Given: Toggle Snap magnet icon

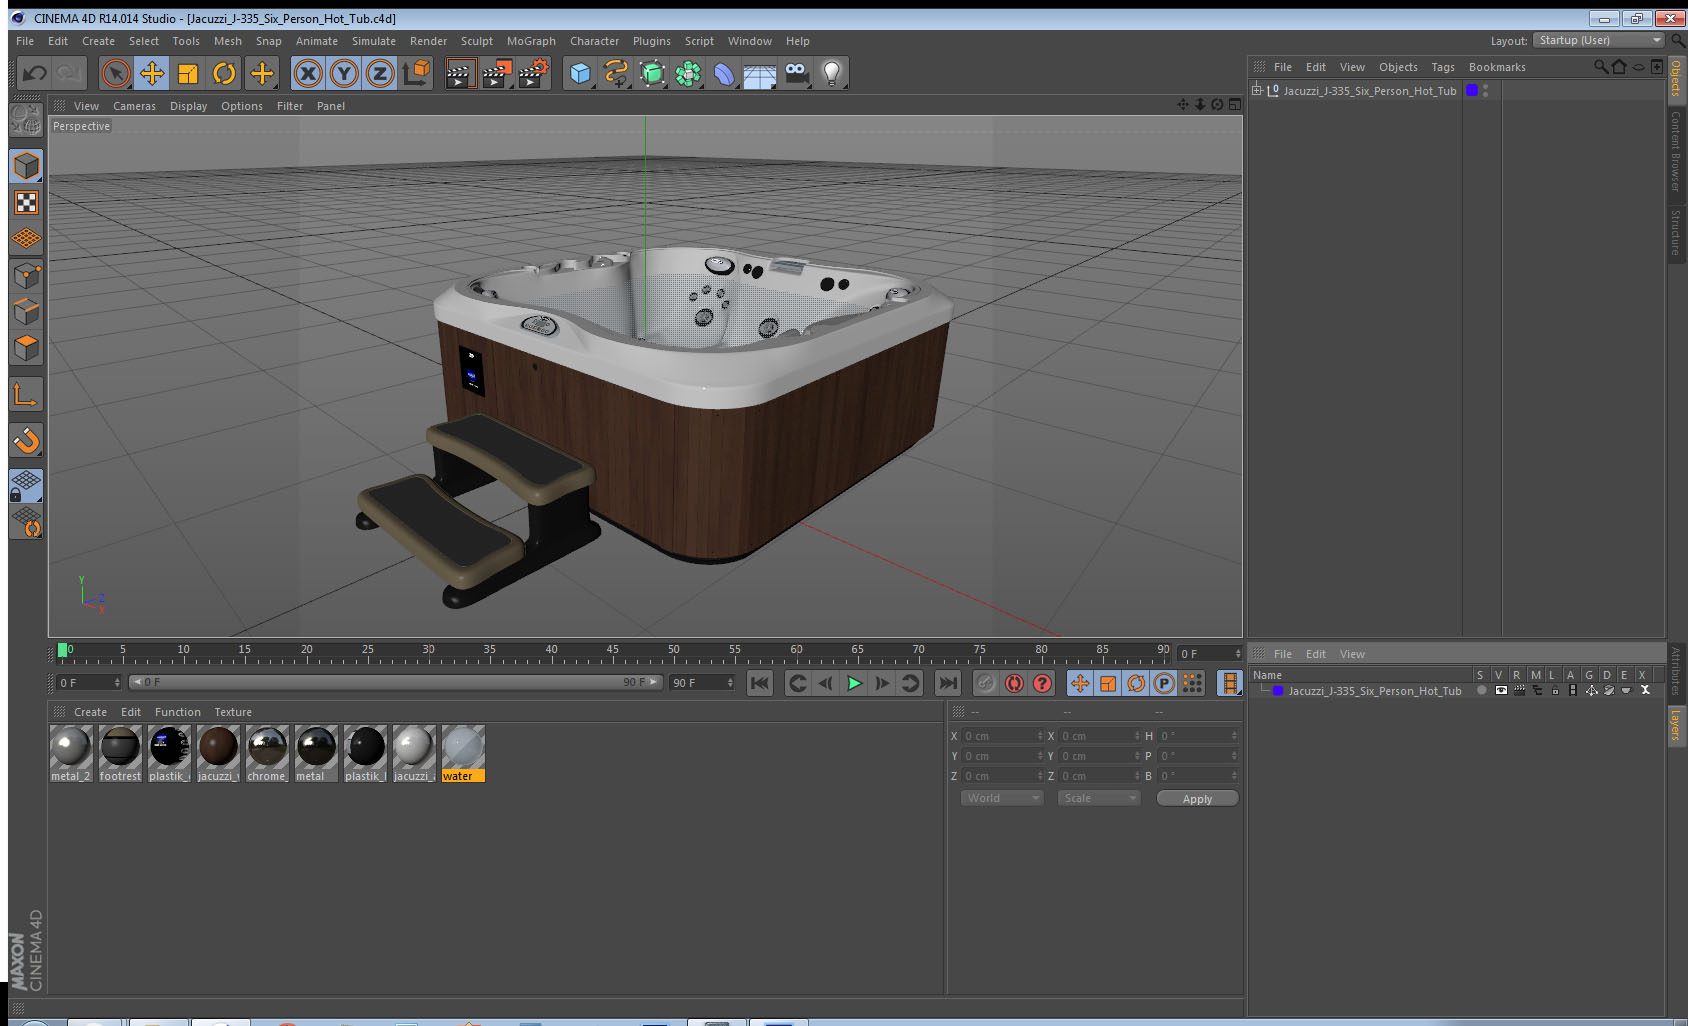Looking at the screenshot, I should (26, 440).
